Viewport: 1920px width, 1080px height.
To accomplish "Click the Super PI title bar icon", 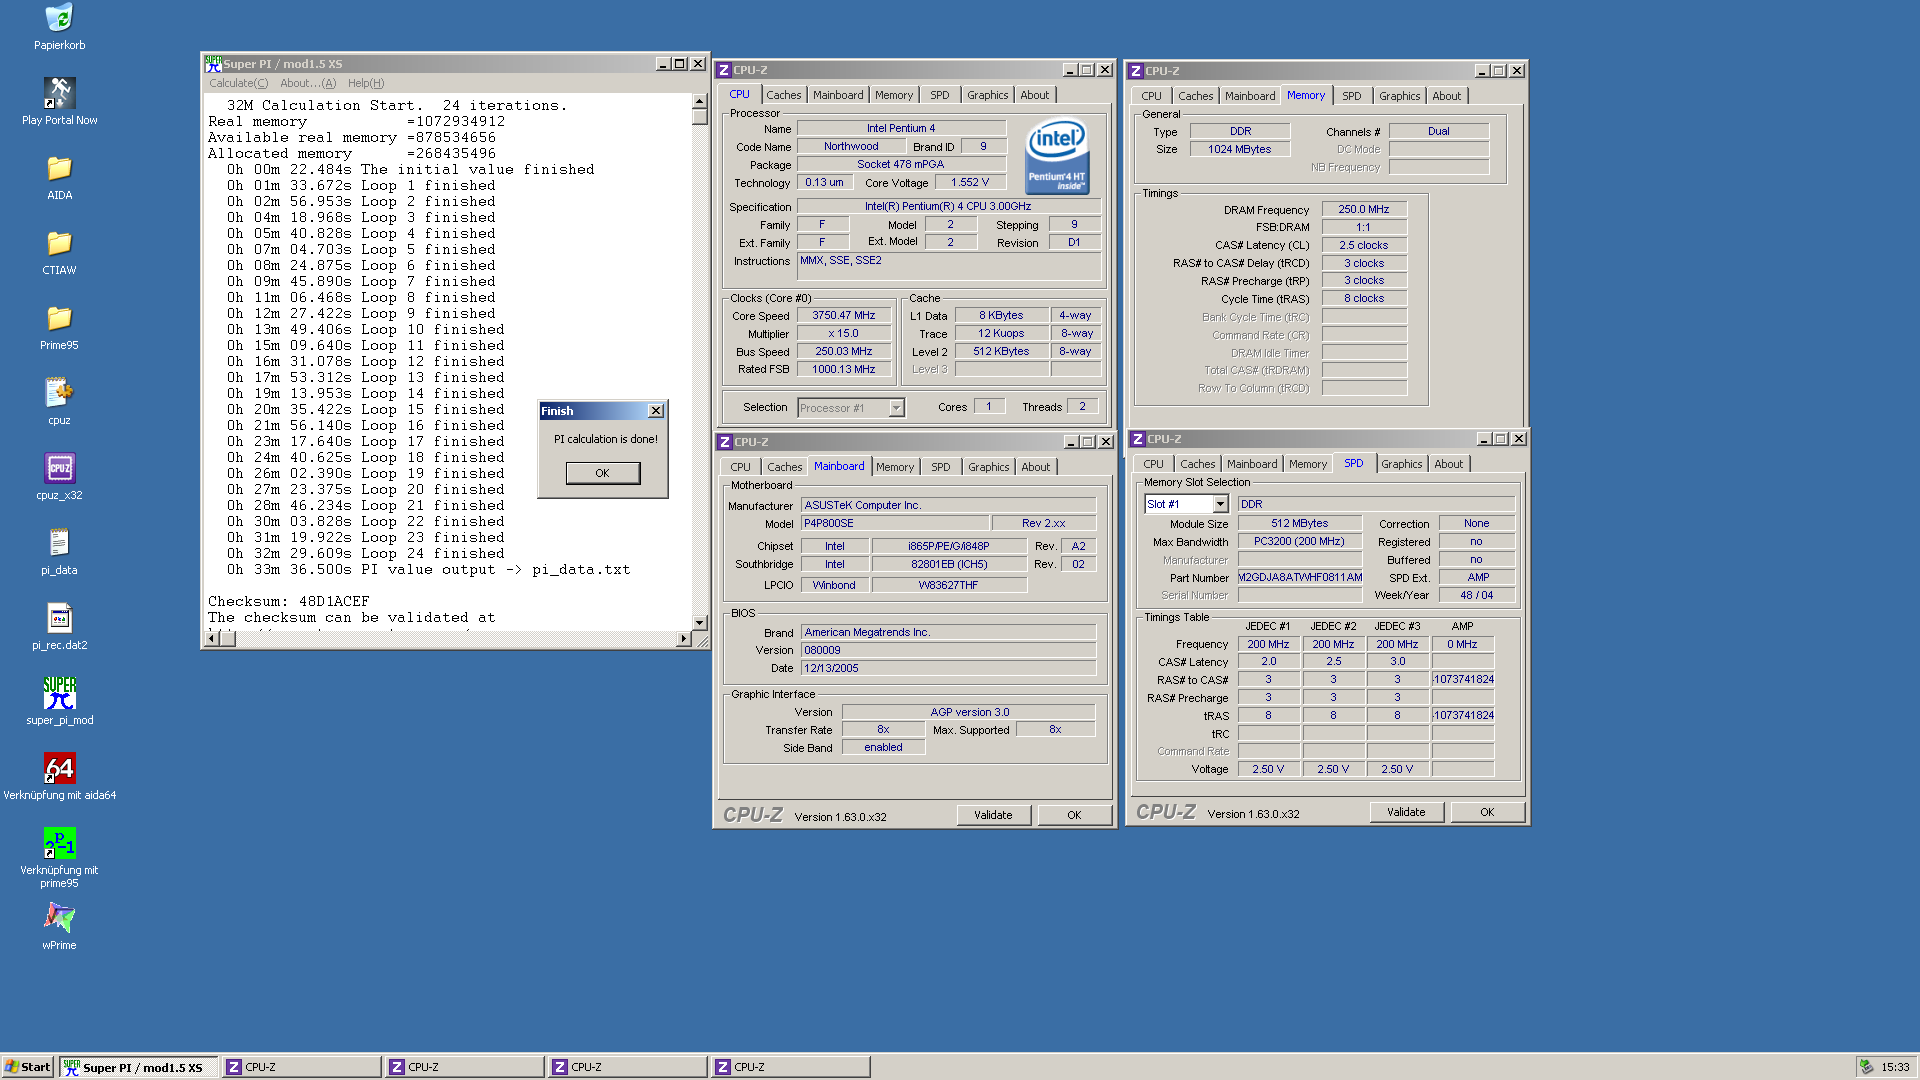I will tap(213, 64).
